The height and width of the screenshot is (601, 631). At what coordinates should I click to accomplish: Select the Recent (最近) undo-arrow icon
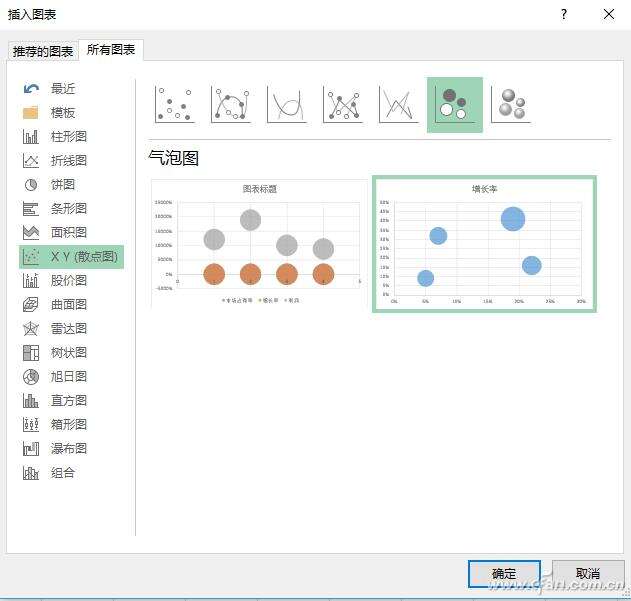pos(31,89)
